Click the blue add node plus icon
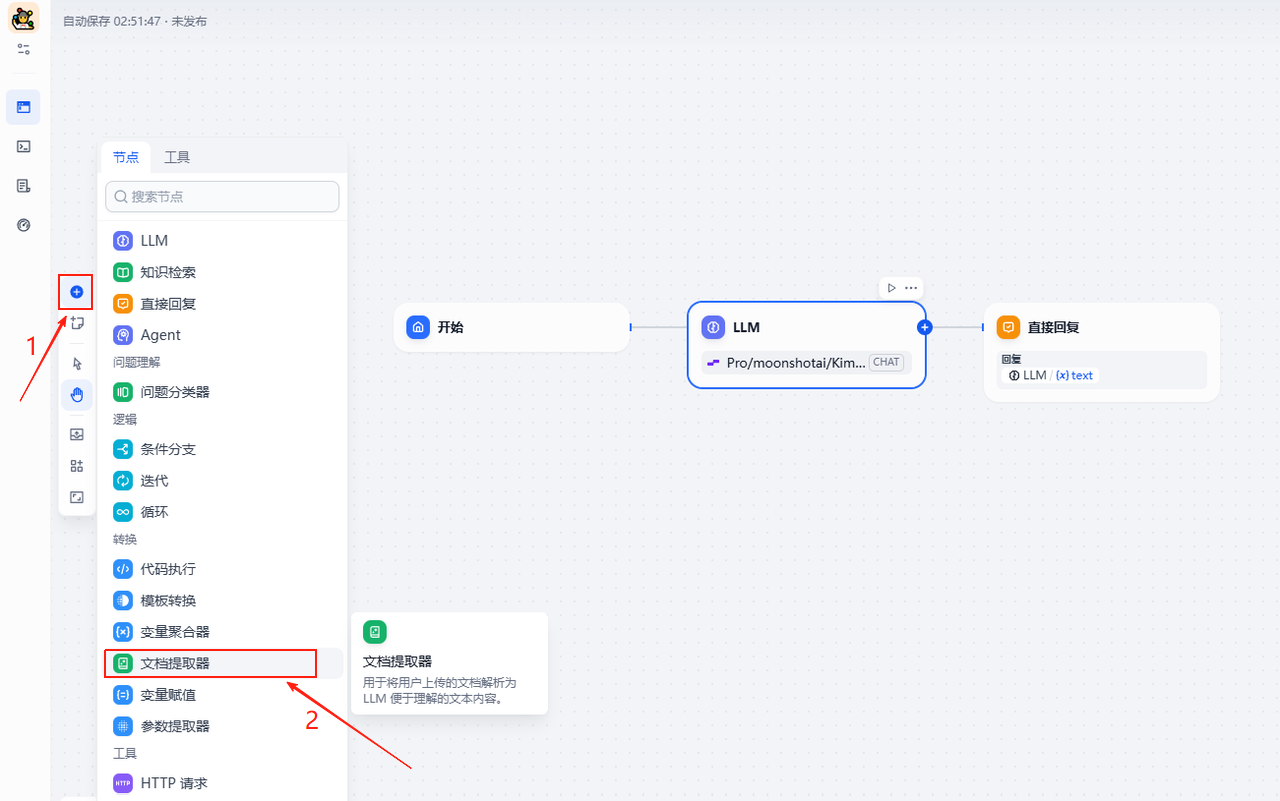1280x801 pixels. (77, 292)
